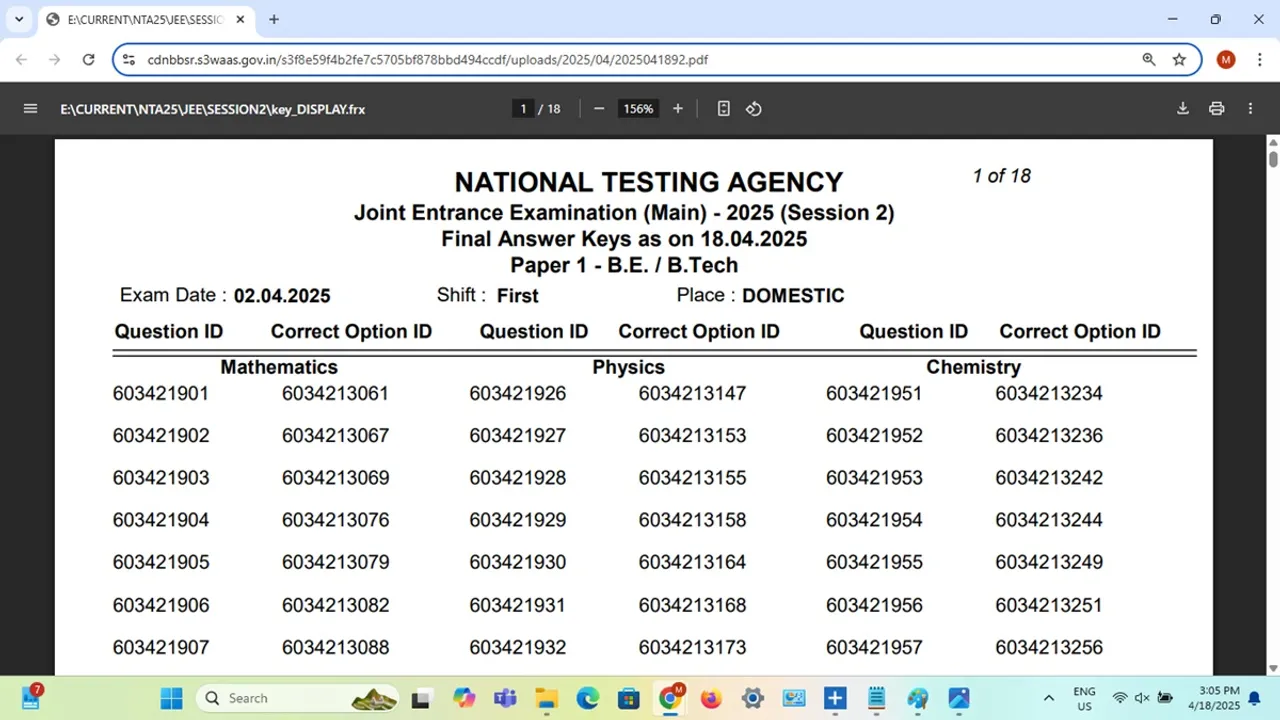Reload the current page
This screenshot has height=720, width=1280.
coord(88,60)
